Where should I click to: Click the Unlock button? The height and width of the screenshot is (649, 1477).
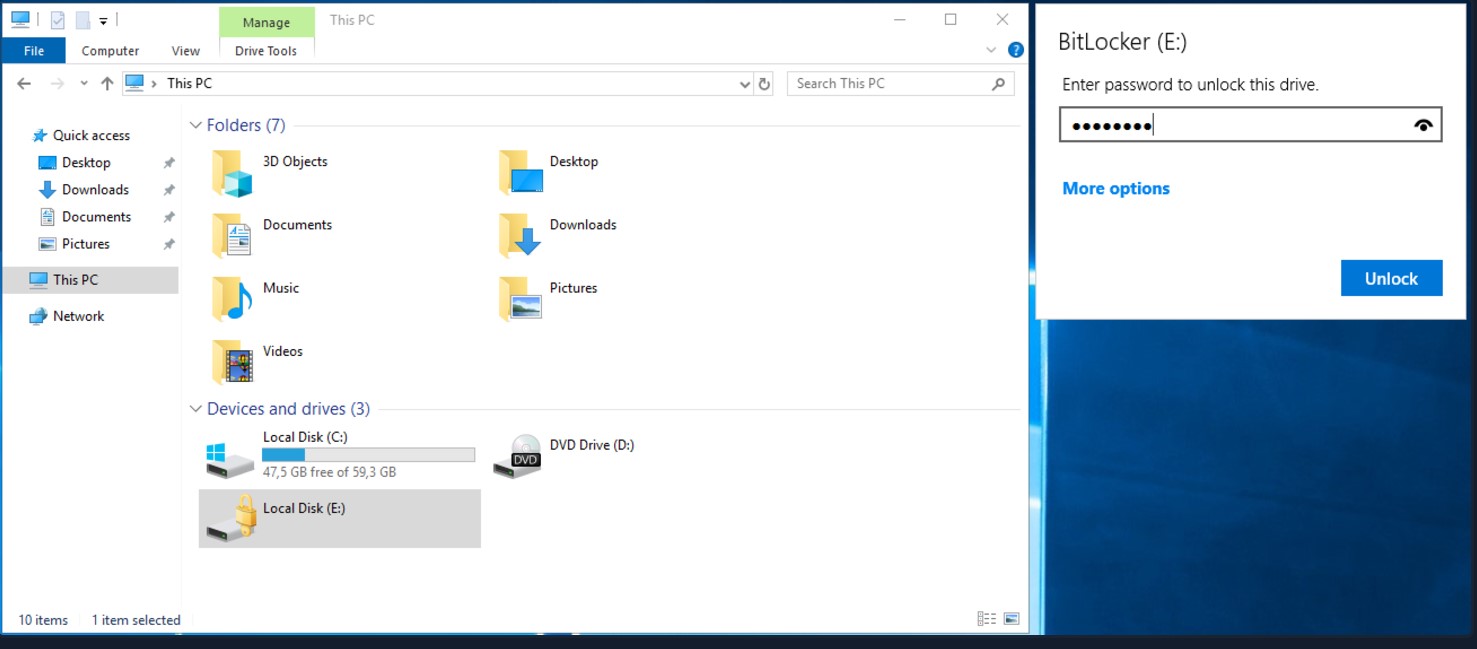pos(1391,278)
